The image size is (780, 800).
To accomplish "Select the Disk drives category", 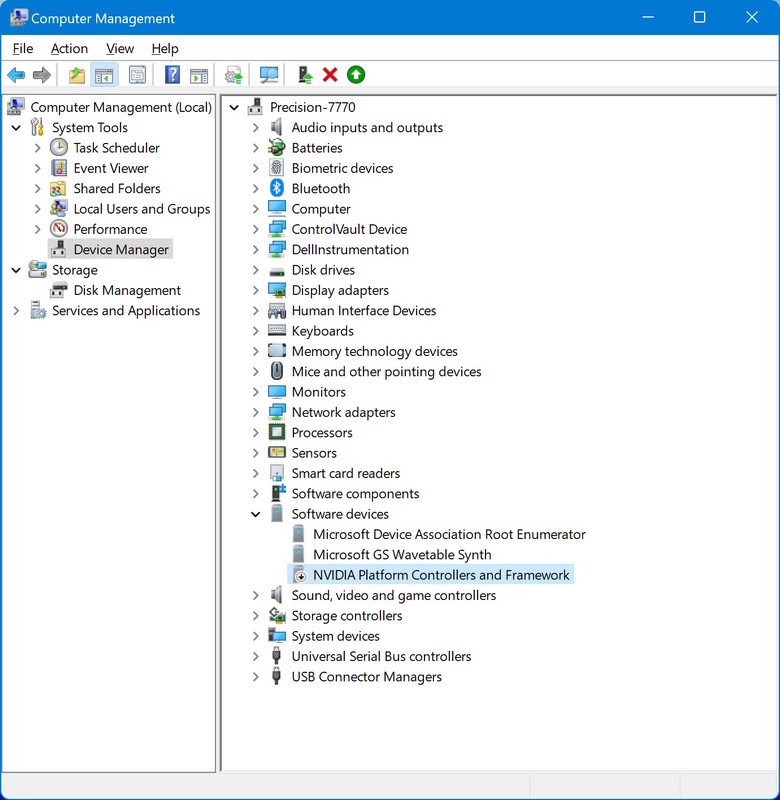I will [x=323, y=270].
